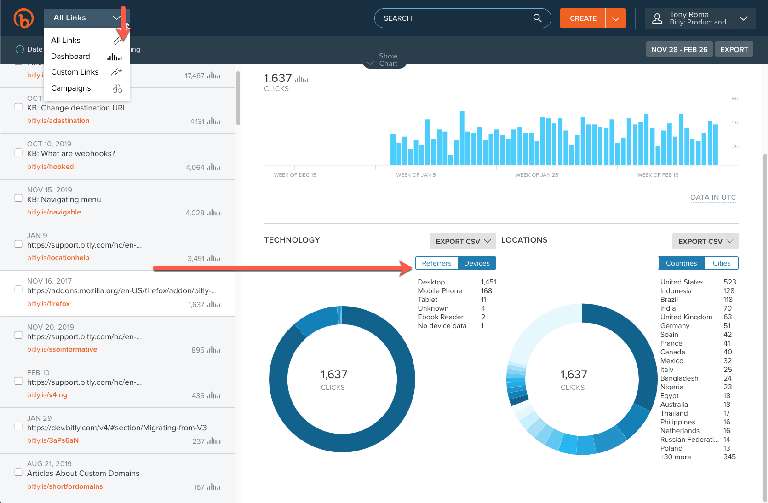The image size is (768, 503).
Task: Select the checkbox on the FEB 13 link row
Action: (18, 381)
